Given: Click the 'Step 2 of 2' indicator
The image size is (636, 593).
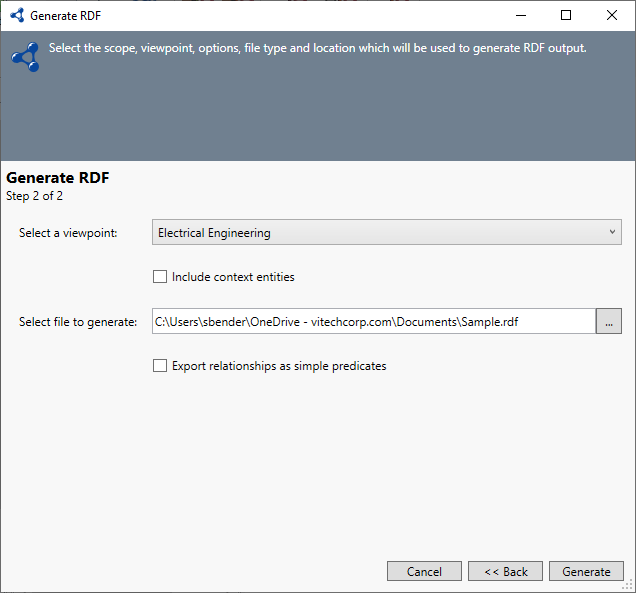Looking at the screenshot, I should (35, 196).
